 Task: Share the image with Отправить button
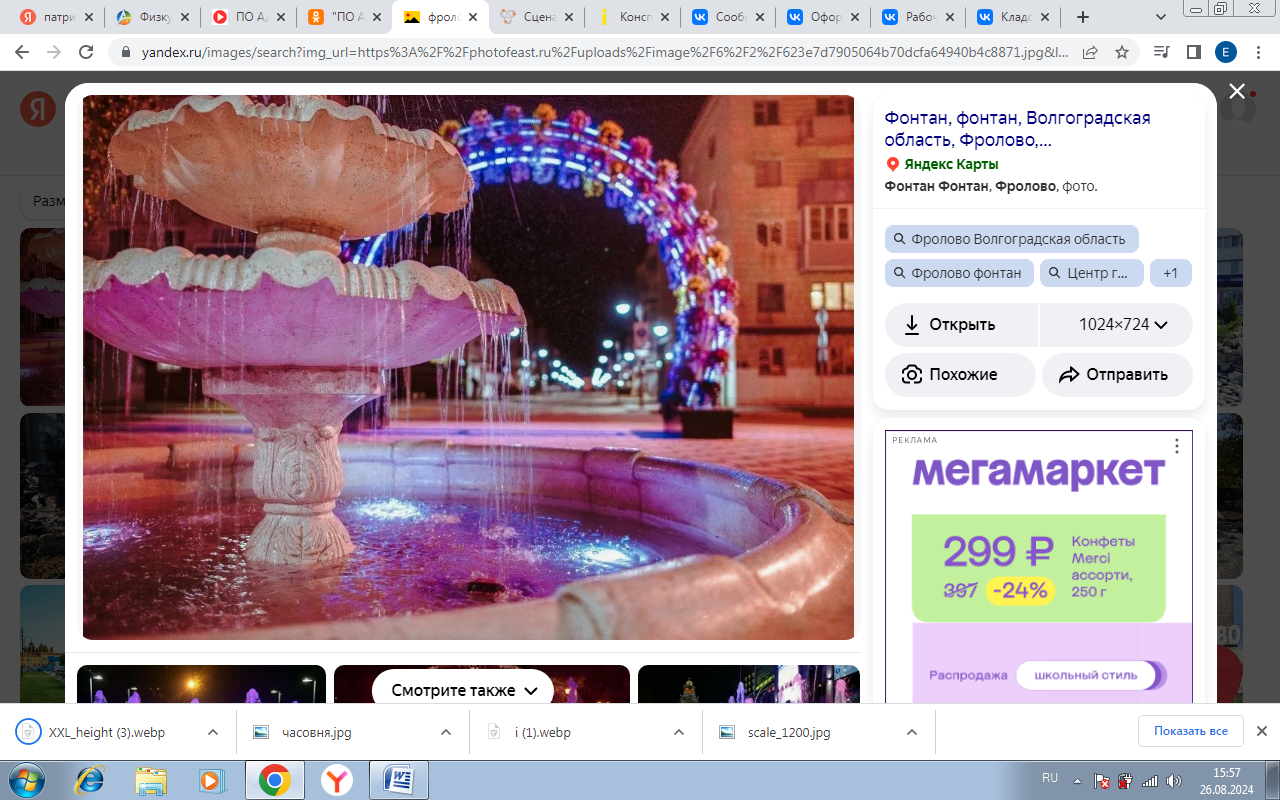tap(1117, 374)
